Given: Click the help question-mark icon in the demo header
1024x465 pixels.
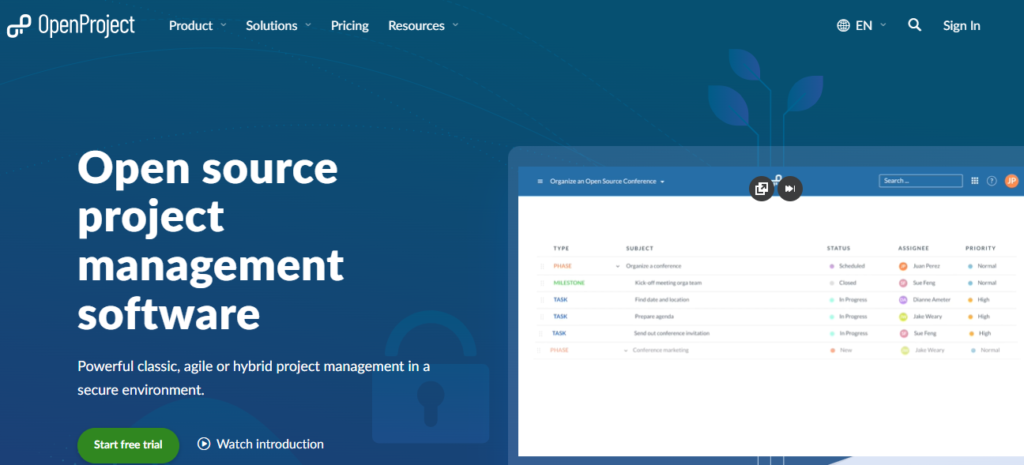Looking at the screenshot, I should pos(991,181).
